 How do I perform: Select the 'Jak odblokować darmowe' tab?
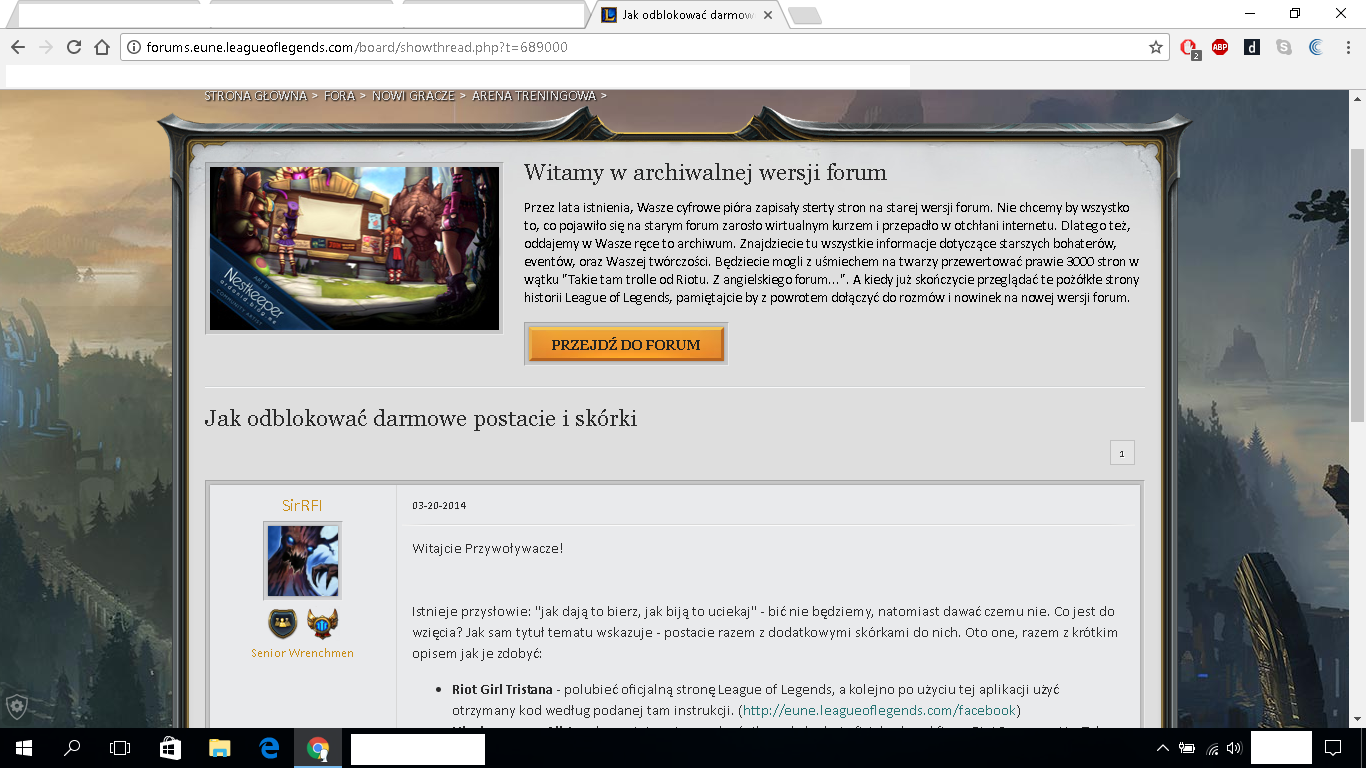click(x=686, y=16)
